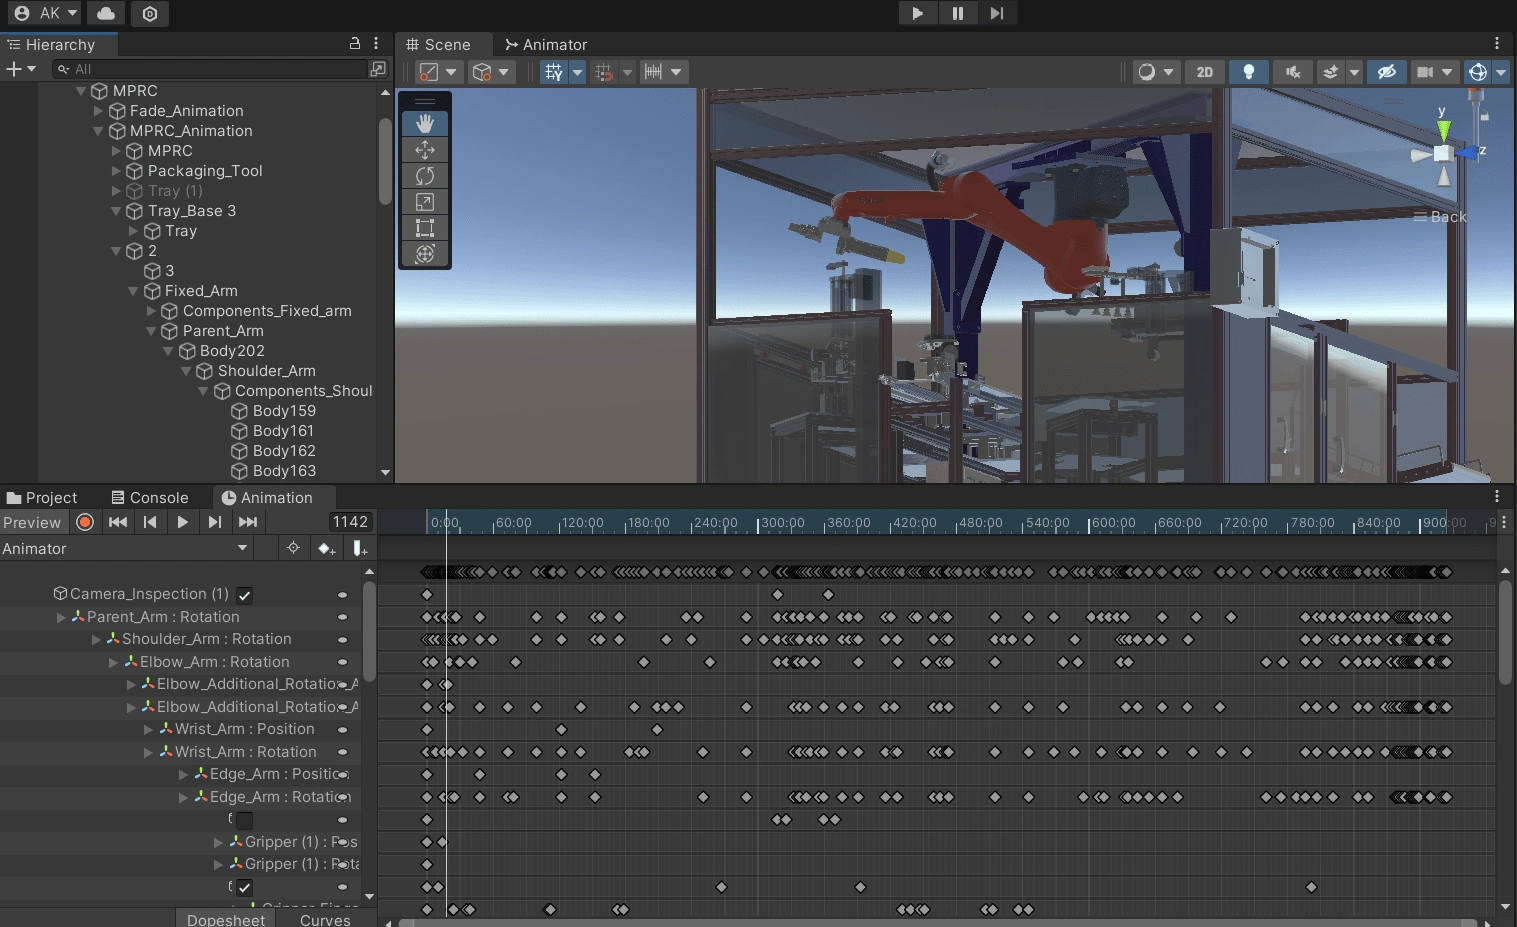1517x927 pixels.
Task: Toggle the Preview mode button
Action: coord(32,522)
